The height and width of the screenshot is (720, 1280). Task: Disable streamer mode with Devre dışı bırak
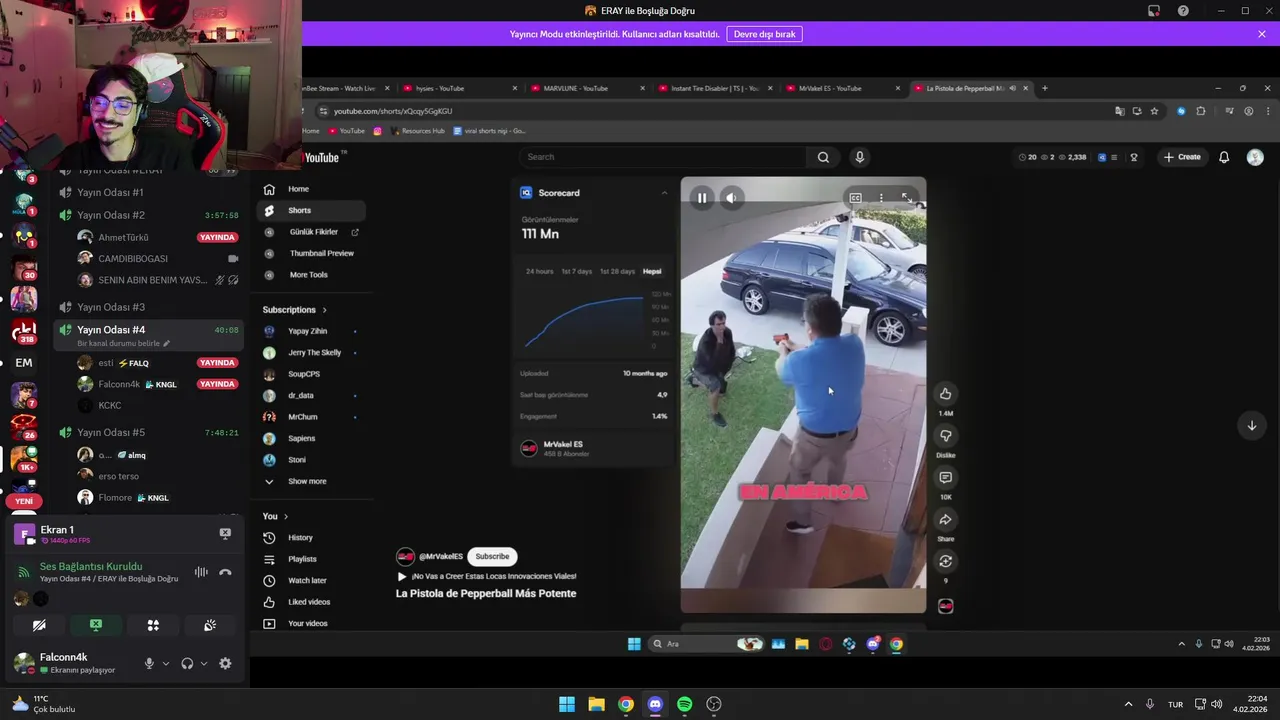[x=764, y=34]
